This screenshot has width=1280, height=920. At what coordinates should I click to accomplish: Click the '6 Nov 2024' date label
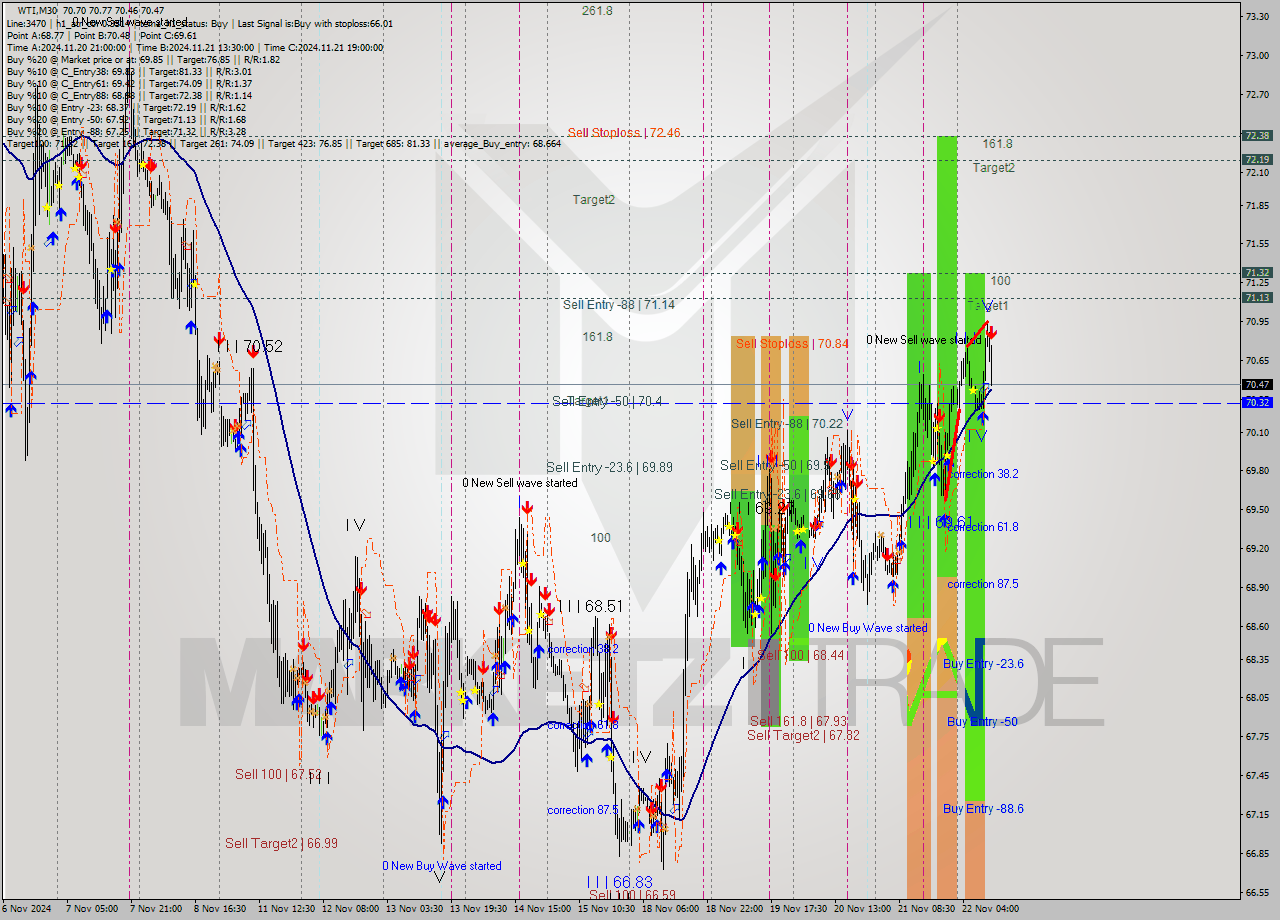(x=28, y=909)
